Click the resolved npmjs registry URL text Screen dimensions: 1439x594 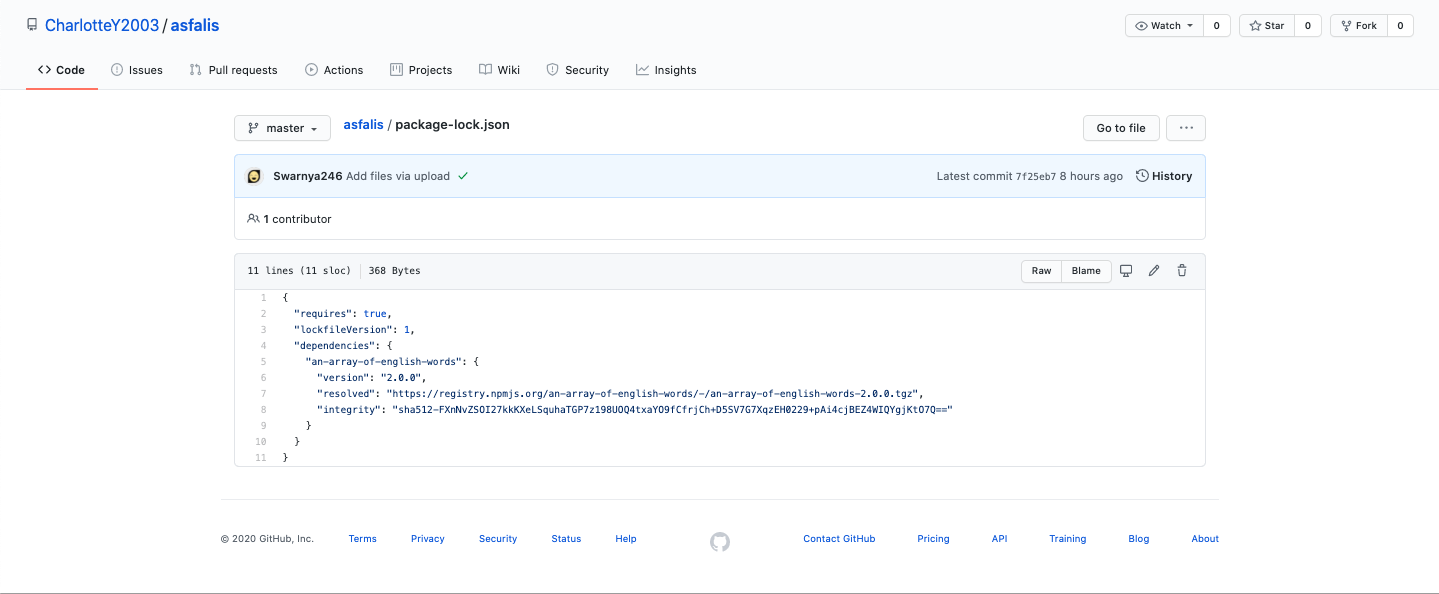(x=654, y=394)
